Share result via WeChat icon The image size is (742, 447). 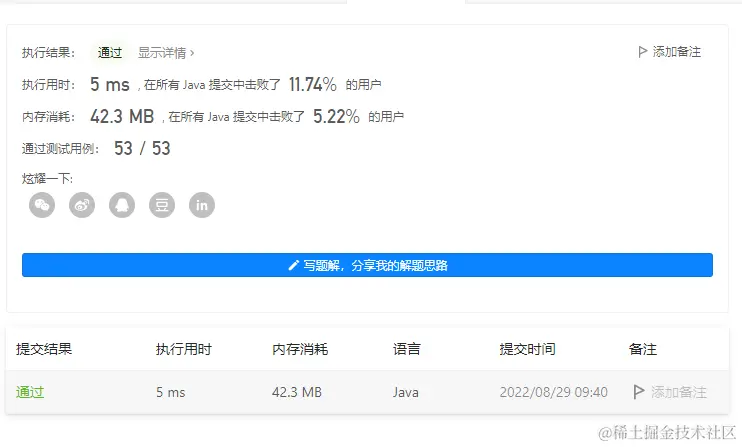coord(42,205)
